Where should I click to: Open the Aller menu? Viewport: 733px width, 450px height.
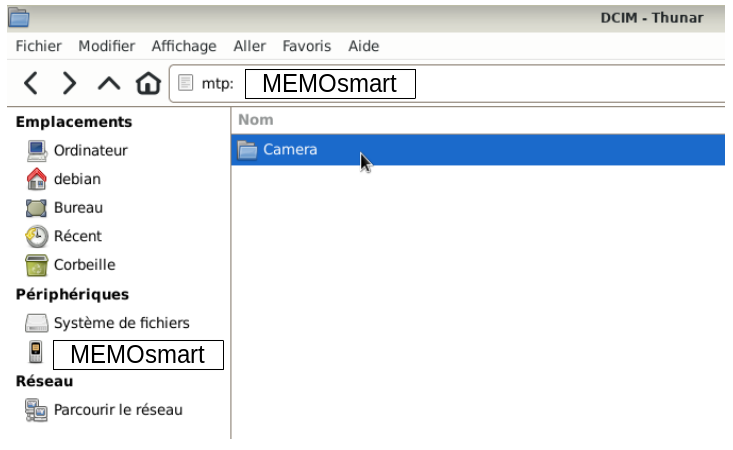(x=250, y=46)
